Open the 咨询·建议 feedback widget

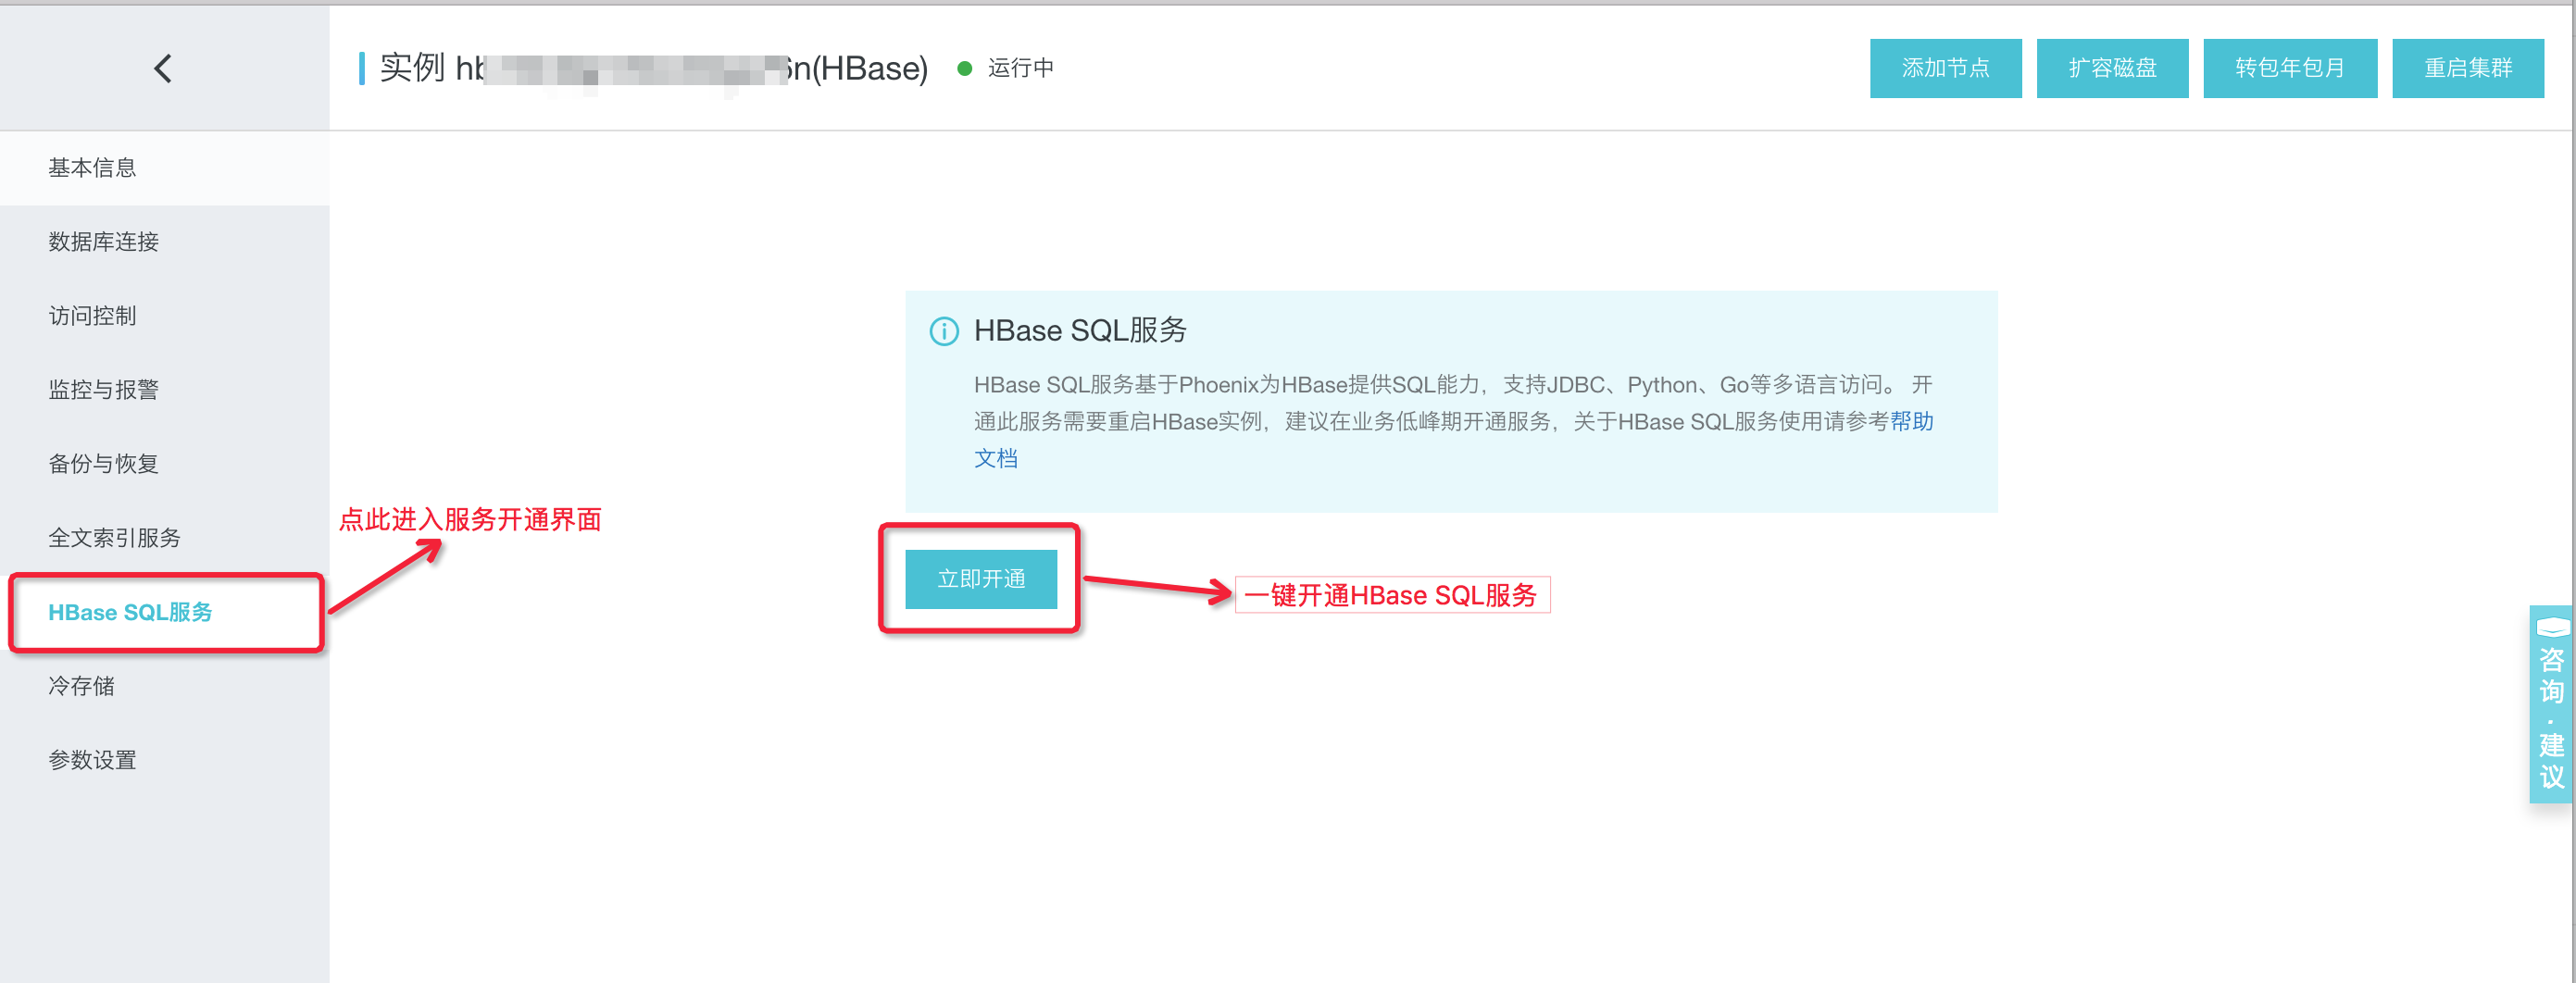2551,704
